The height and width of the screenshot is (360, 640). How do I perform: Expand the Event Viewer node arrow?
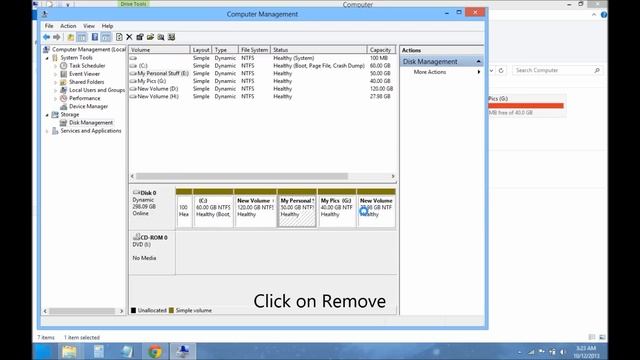(x=56, y=74)
